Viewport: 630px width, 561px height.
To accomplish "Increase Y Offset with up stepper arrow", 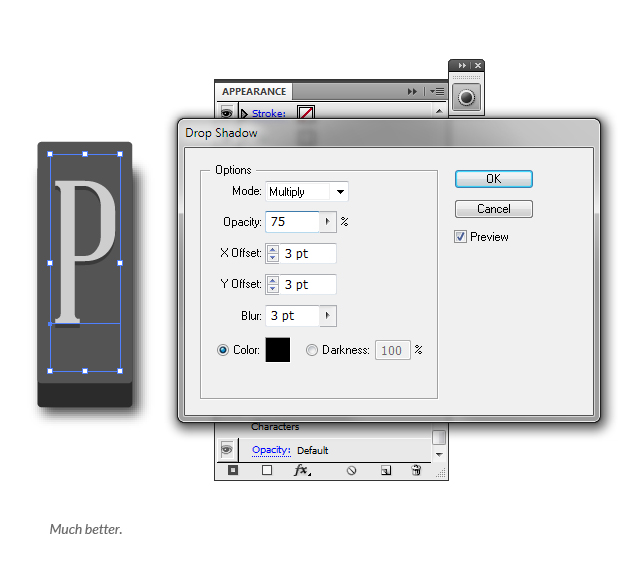I will (273, 280).
